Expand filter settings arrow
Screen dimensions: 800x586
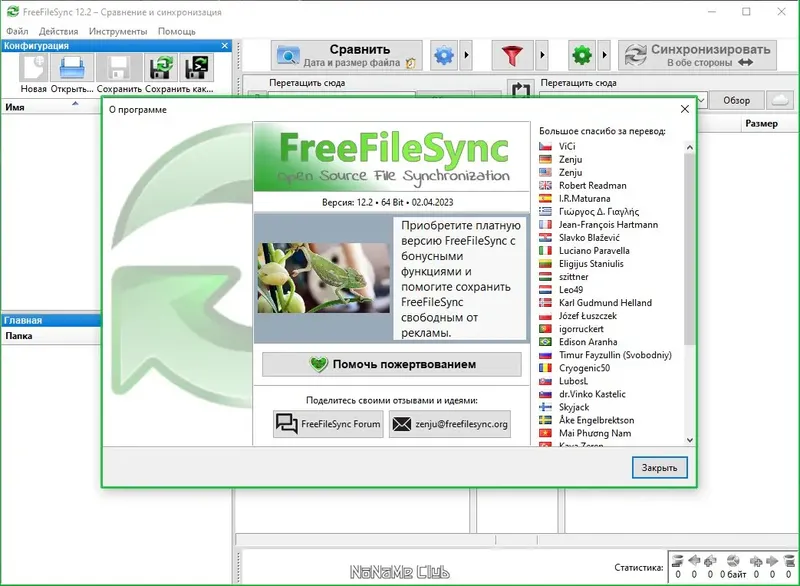[542, 55]
